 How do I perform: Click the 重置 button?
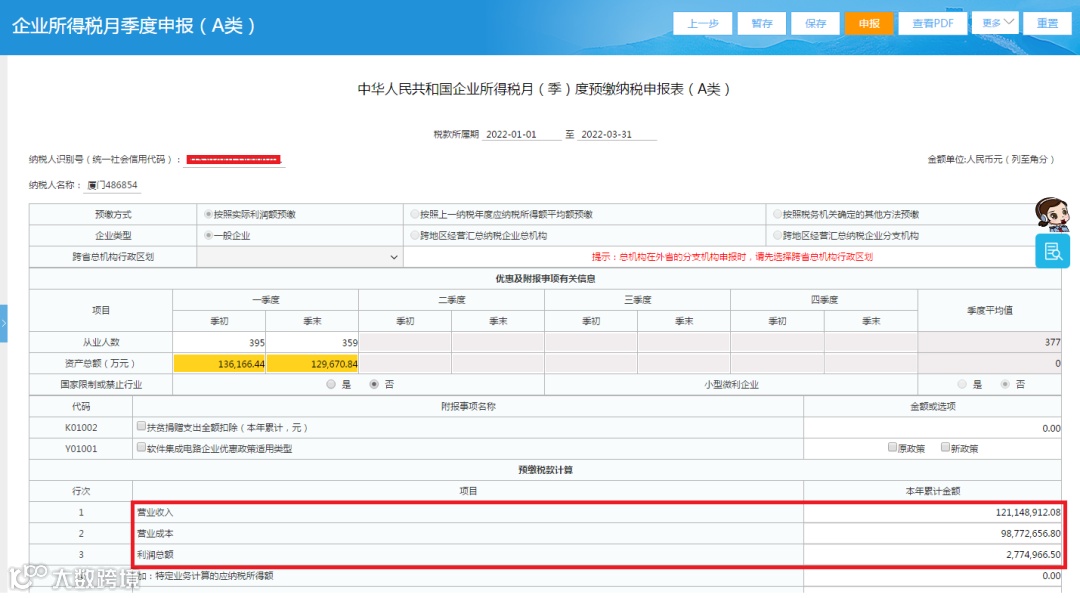click(1048, 23)
